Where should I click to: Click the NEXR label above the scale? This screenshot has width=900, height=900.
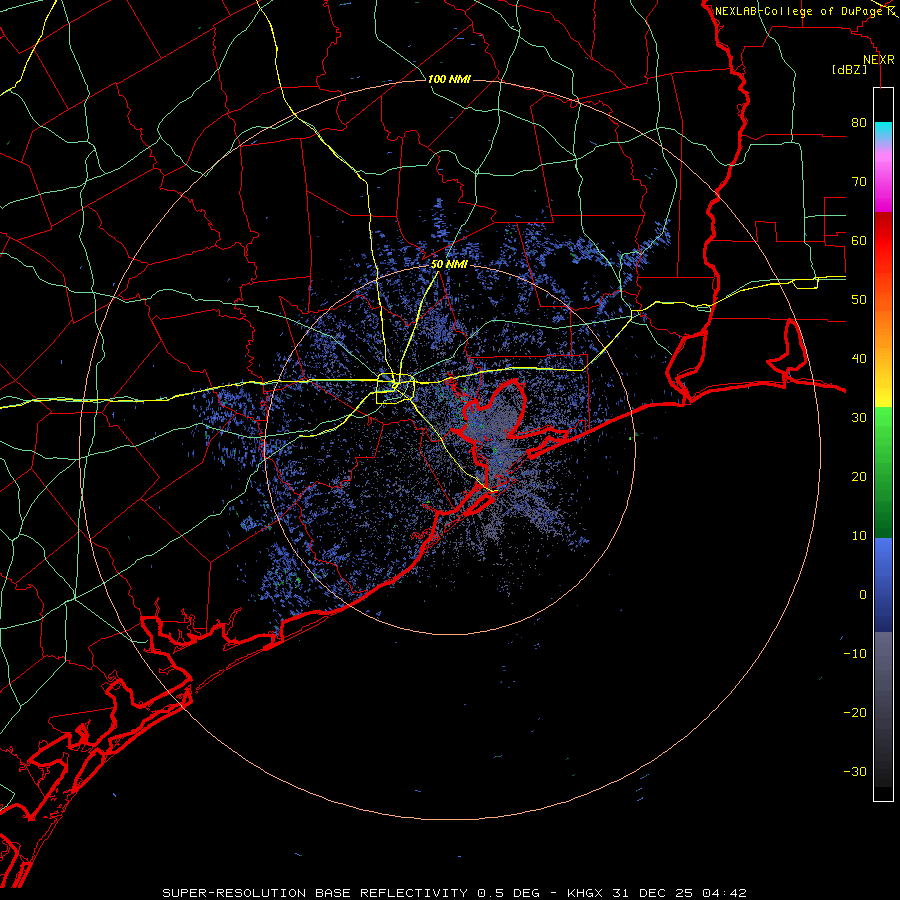point(878,60)
